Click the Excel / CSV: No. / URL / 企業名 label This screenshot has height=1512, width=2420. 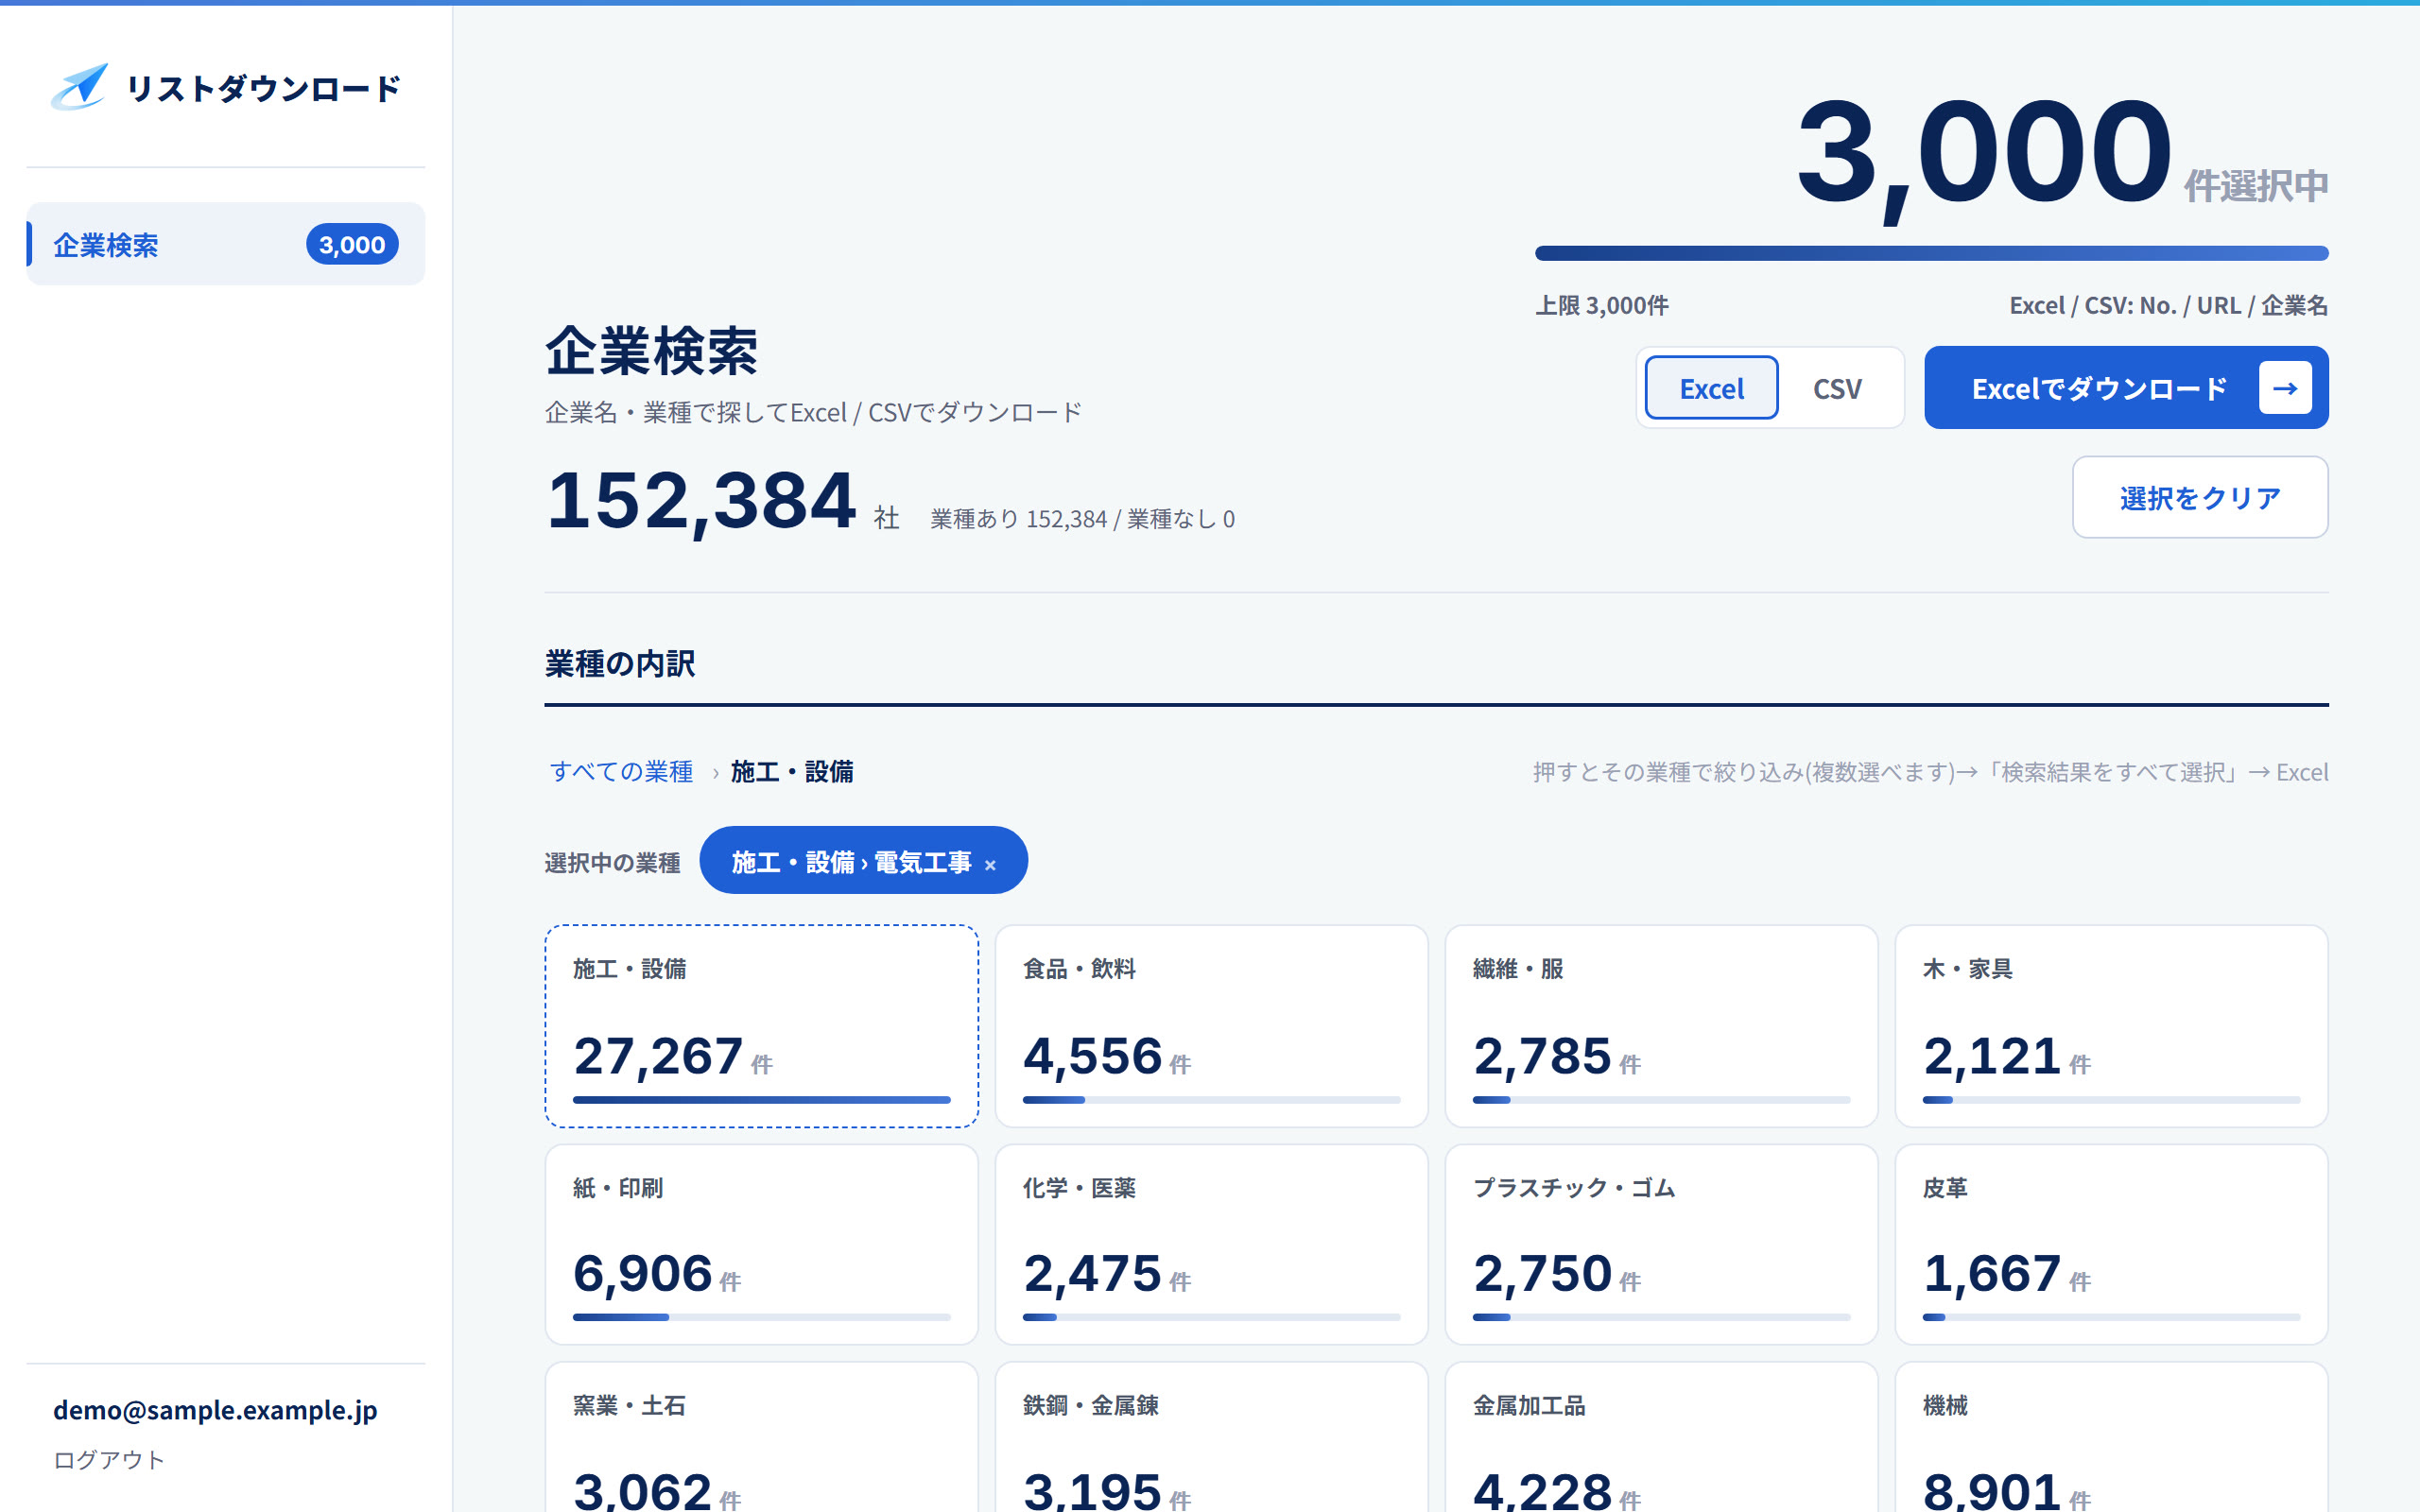2169,305
